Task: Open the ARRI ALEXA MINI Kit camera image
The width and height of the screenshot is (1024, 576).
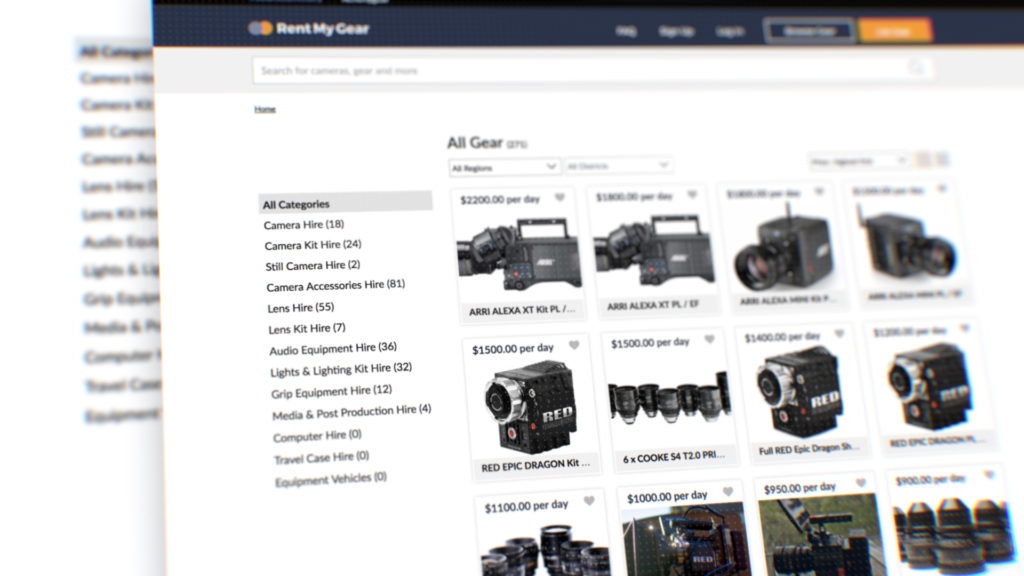Action: pyautogui.click(x=784, y=248)
